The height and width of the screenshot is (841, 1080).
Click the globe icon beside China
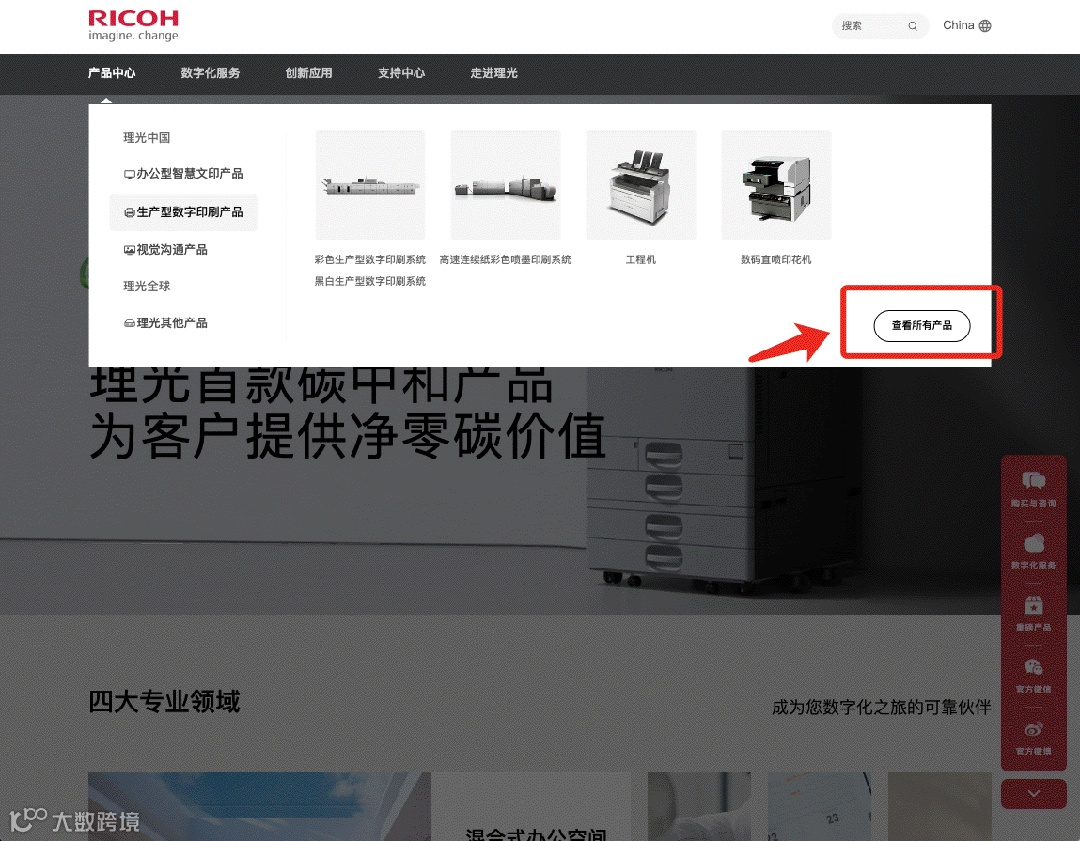985,26
